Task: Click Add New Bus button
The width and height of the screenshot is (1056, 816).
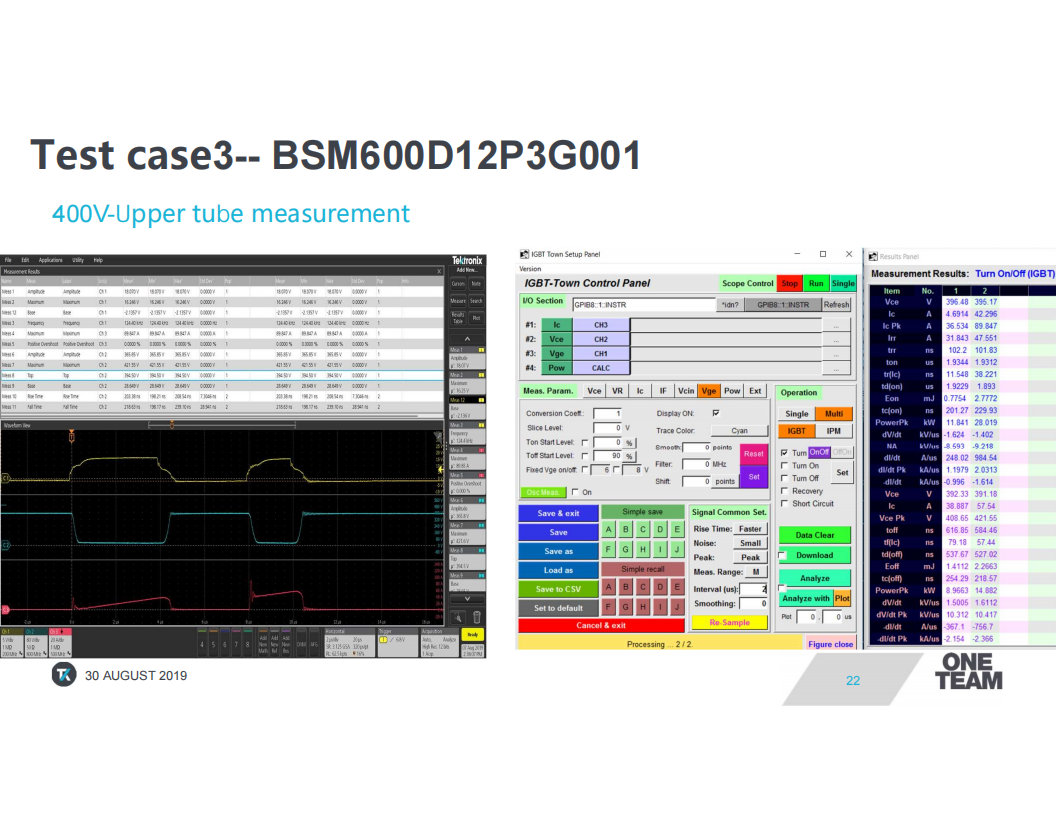Action: [286, 644]
